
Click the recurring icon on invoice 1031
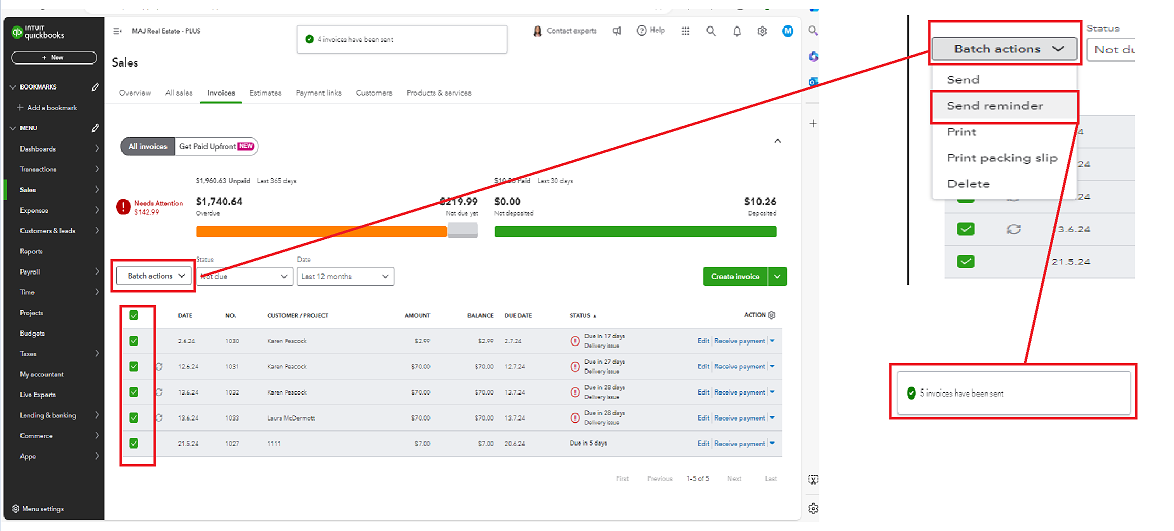pyautogui.click(x=158, y=367)
